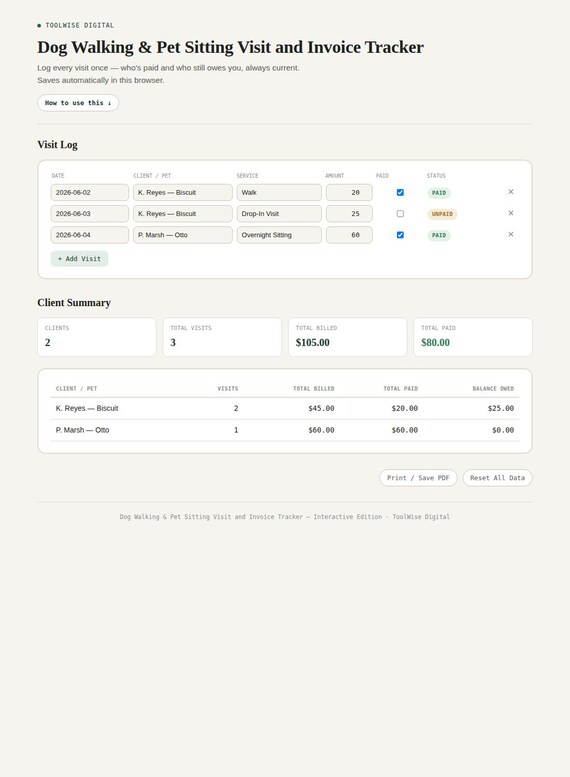Edit client field on the Walk row

[182, 192]
